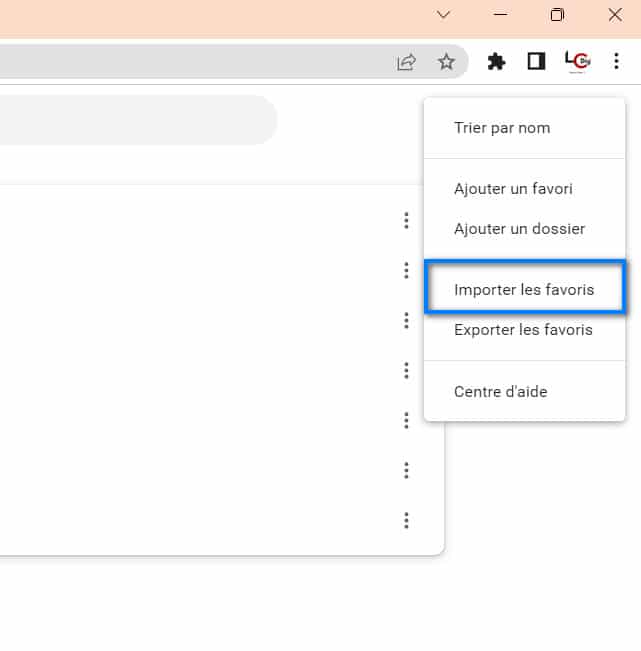This screenshot has width=641, height=651.
Task: Click the bookmarks search field
Action: pyautogui.click(x=138, y=120)
